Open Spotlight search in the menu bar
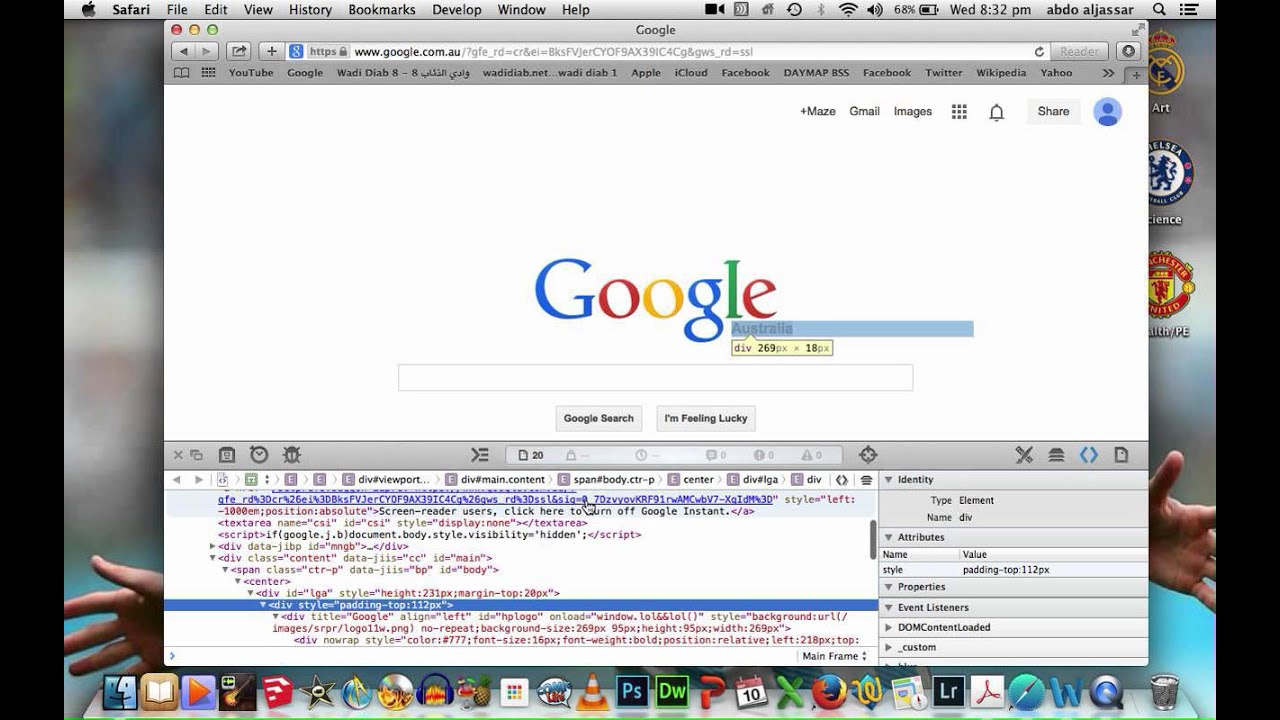 click(x=1160, y=9)
